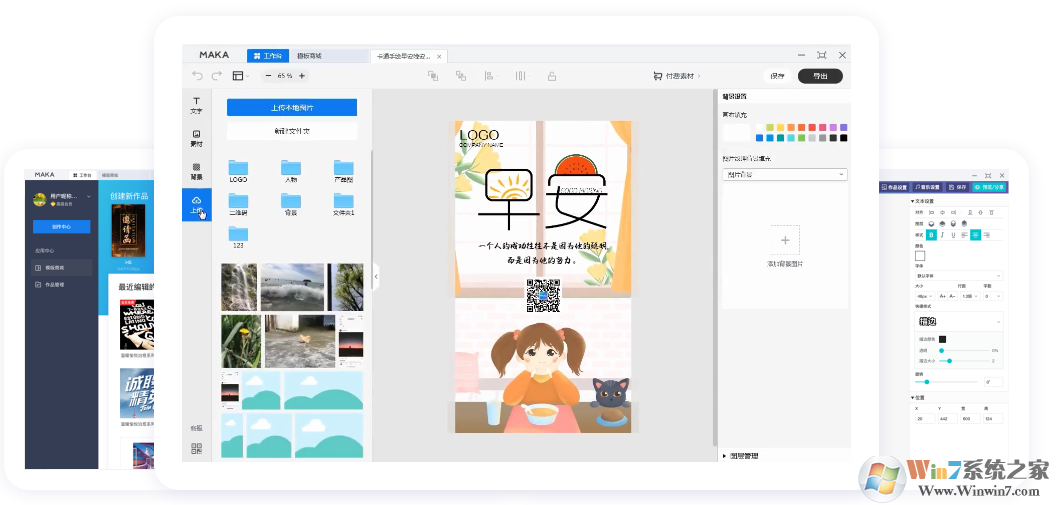Open the background fill mode dropdown
1056x505 pixels.
pos(784,174)
